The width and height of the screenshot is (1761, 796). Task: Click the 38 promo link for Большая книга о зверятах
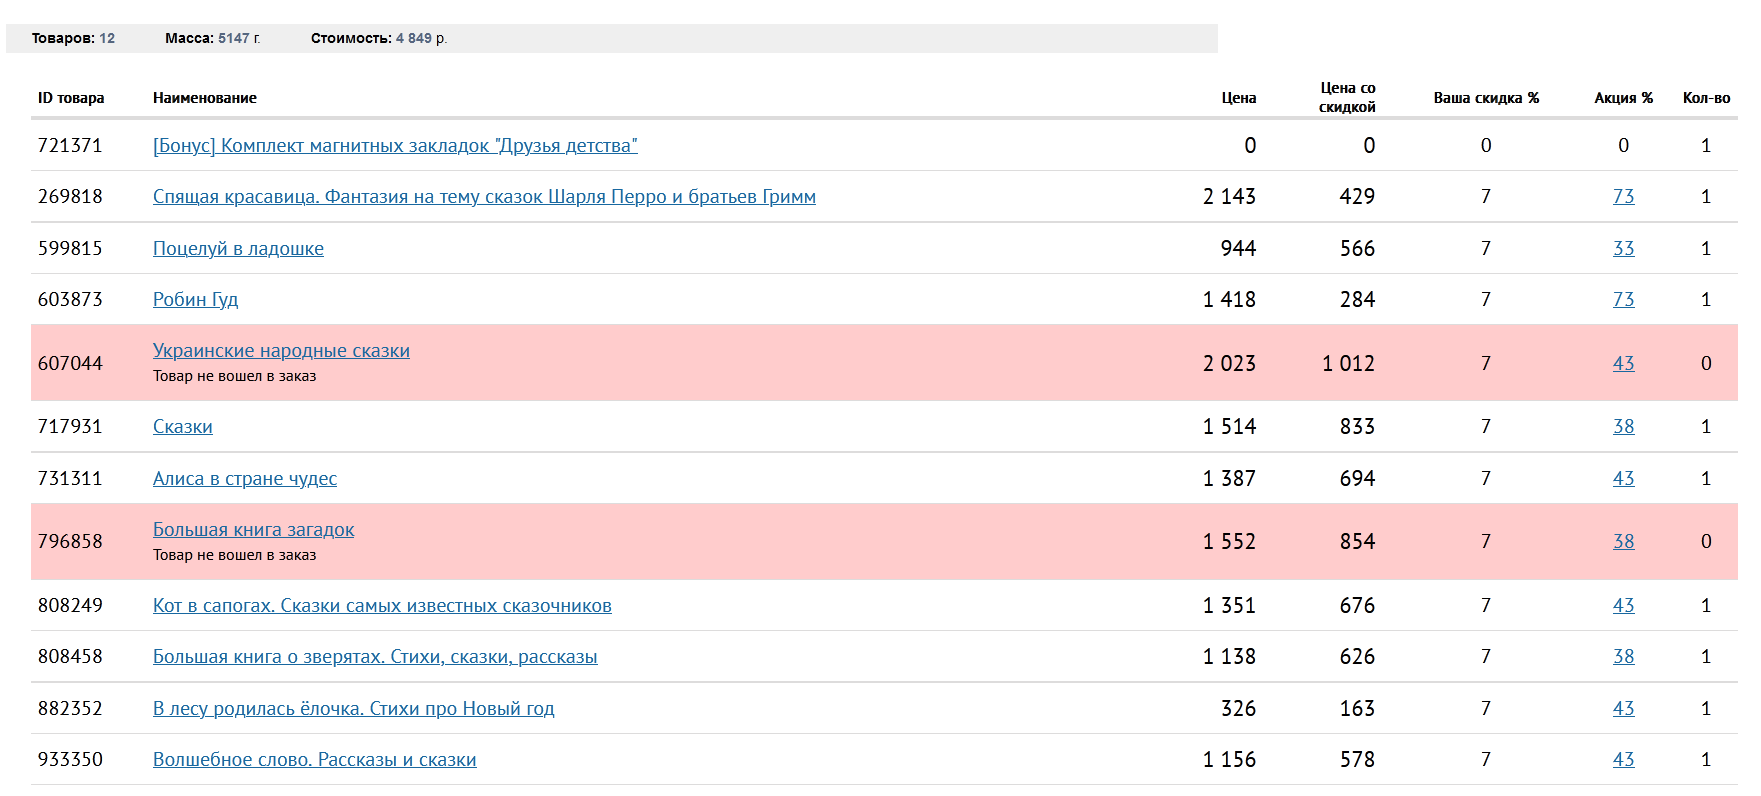(x=1623, y=657)
